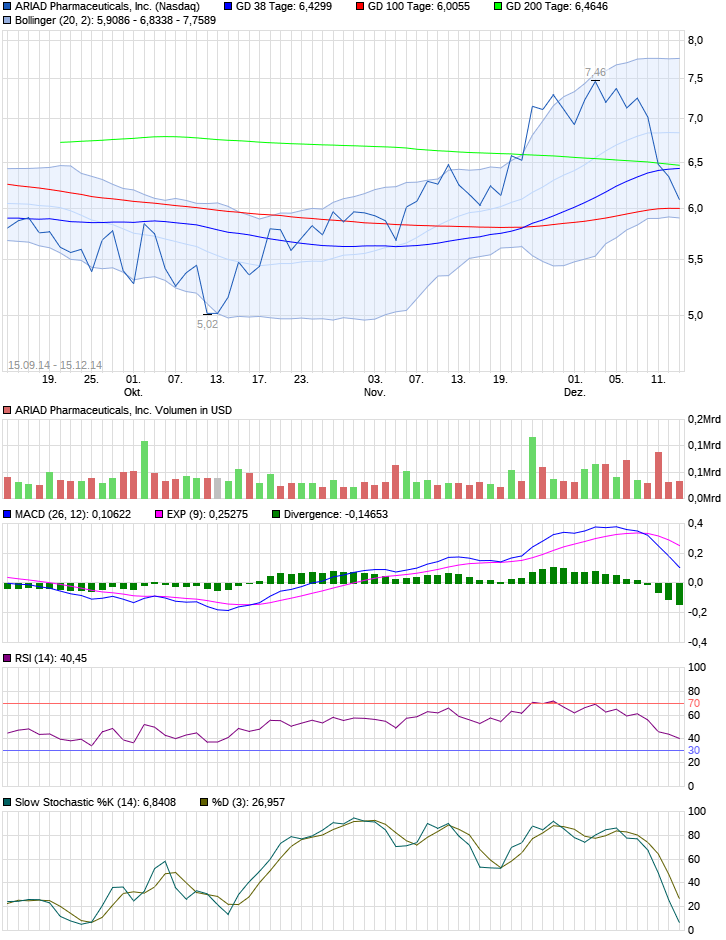Click the RSI (14) purple swatch
726x940 pixels.
pos(7,658)
